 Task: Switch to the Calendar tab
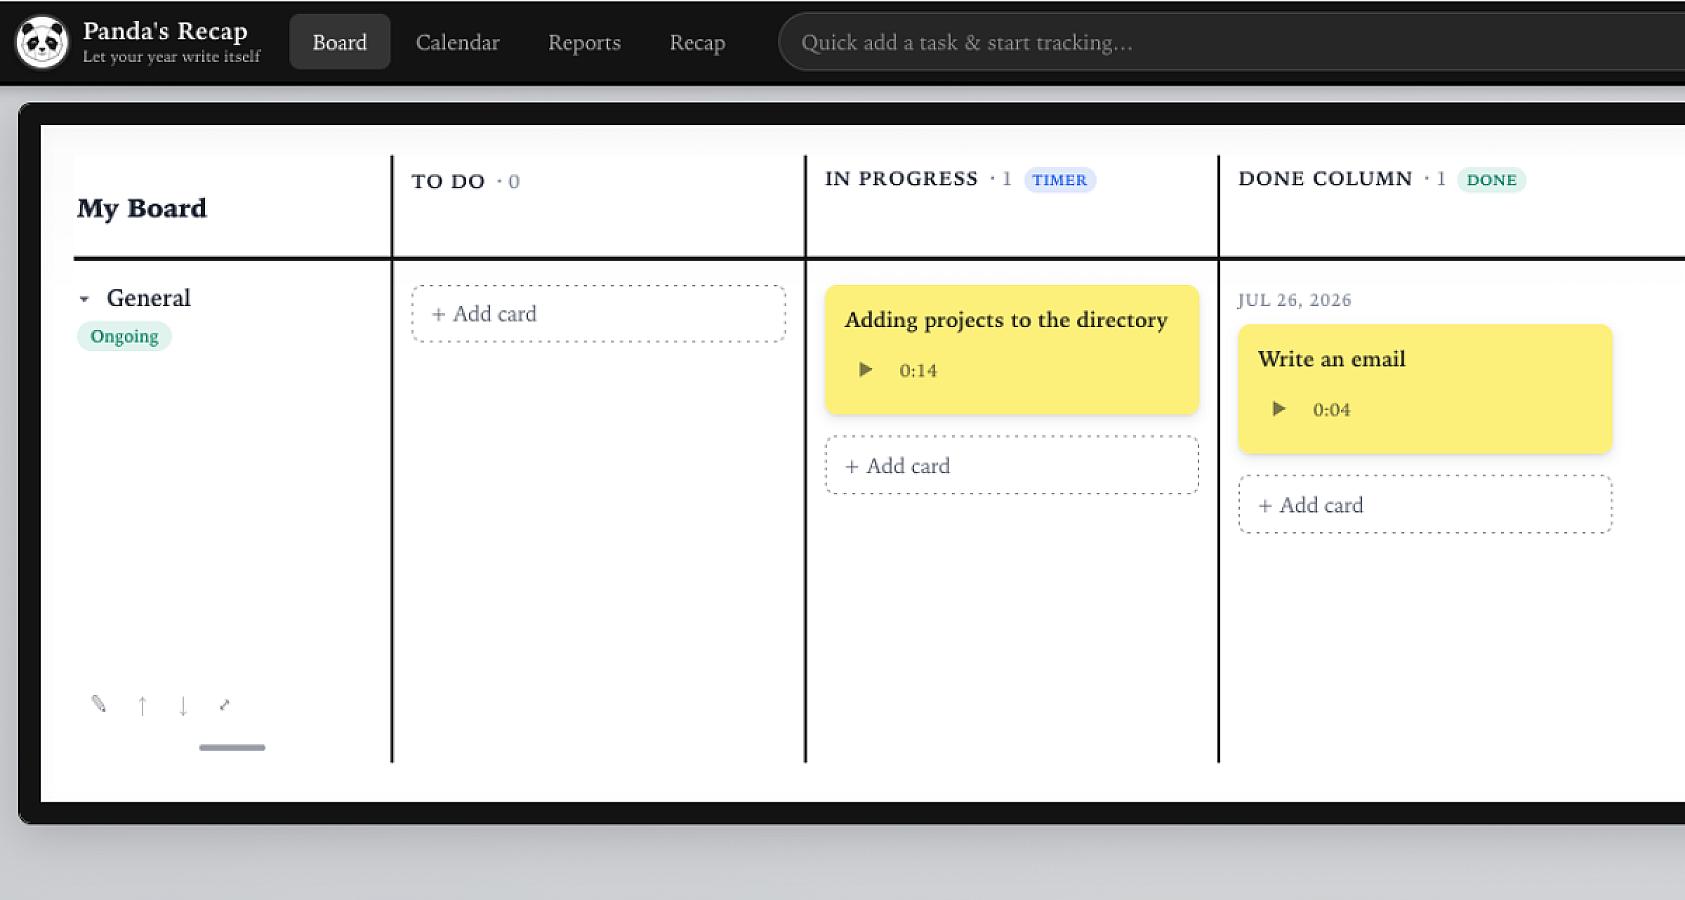[x=457, y=42]
